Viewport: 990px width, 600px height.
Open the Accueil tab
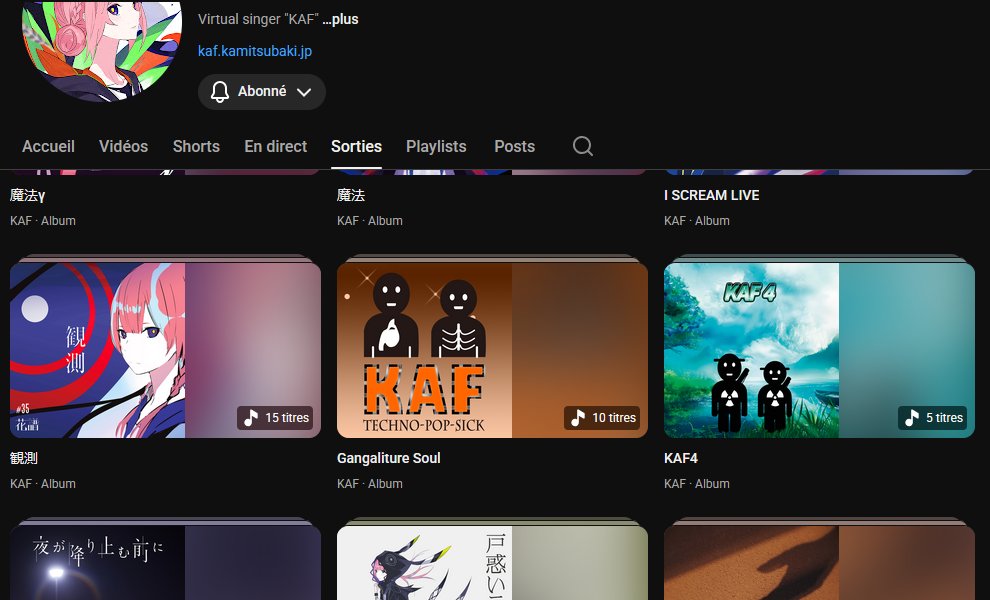49,147
